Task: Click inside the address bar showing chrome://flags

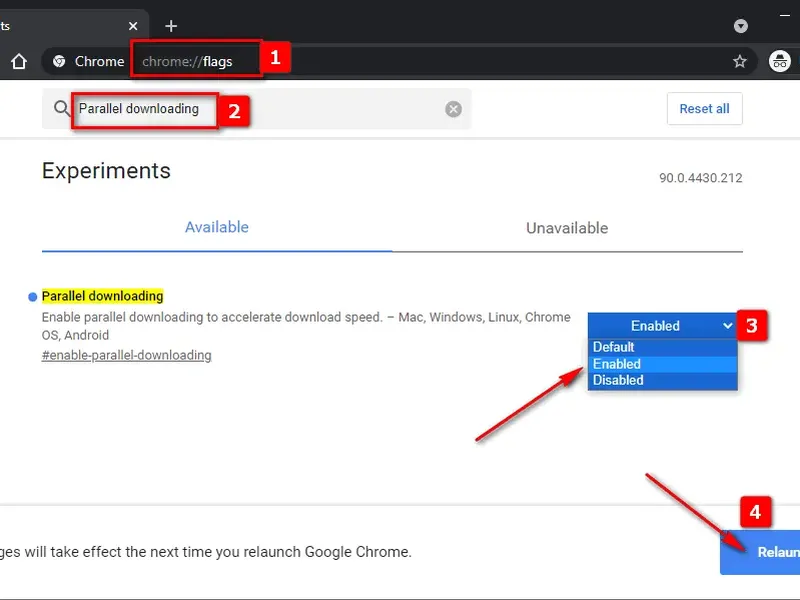Action: coord(190,60)
